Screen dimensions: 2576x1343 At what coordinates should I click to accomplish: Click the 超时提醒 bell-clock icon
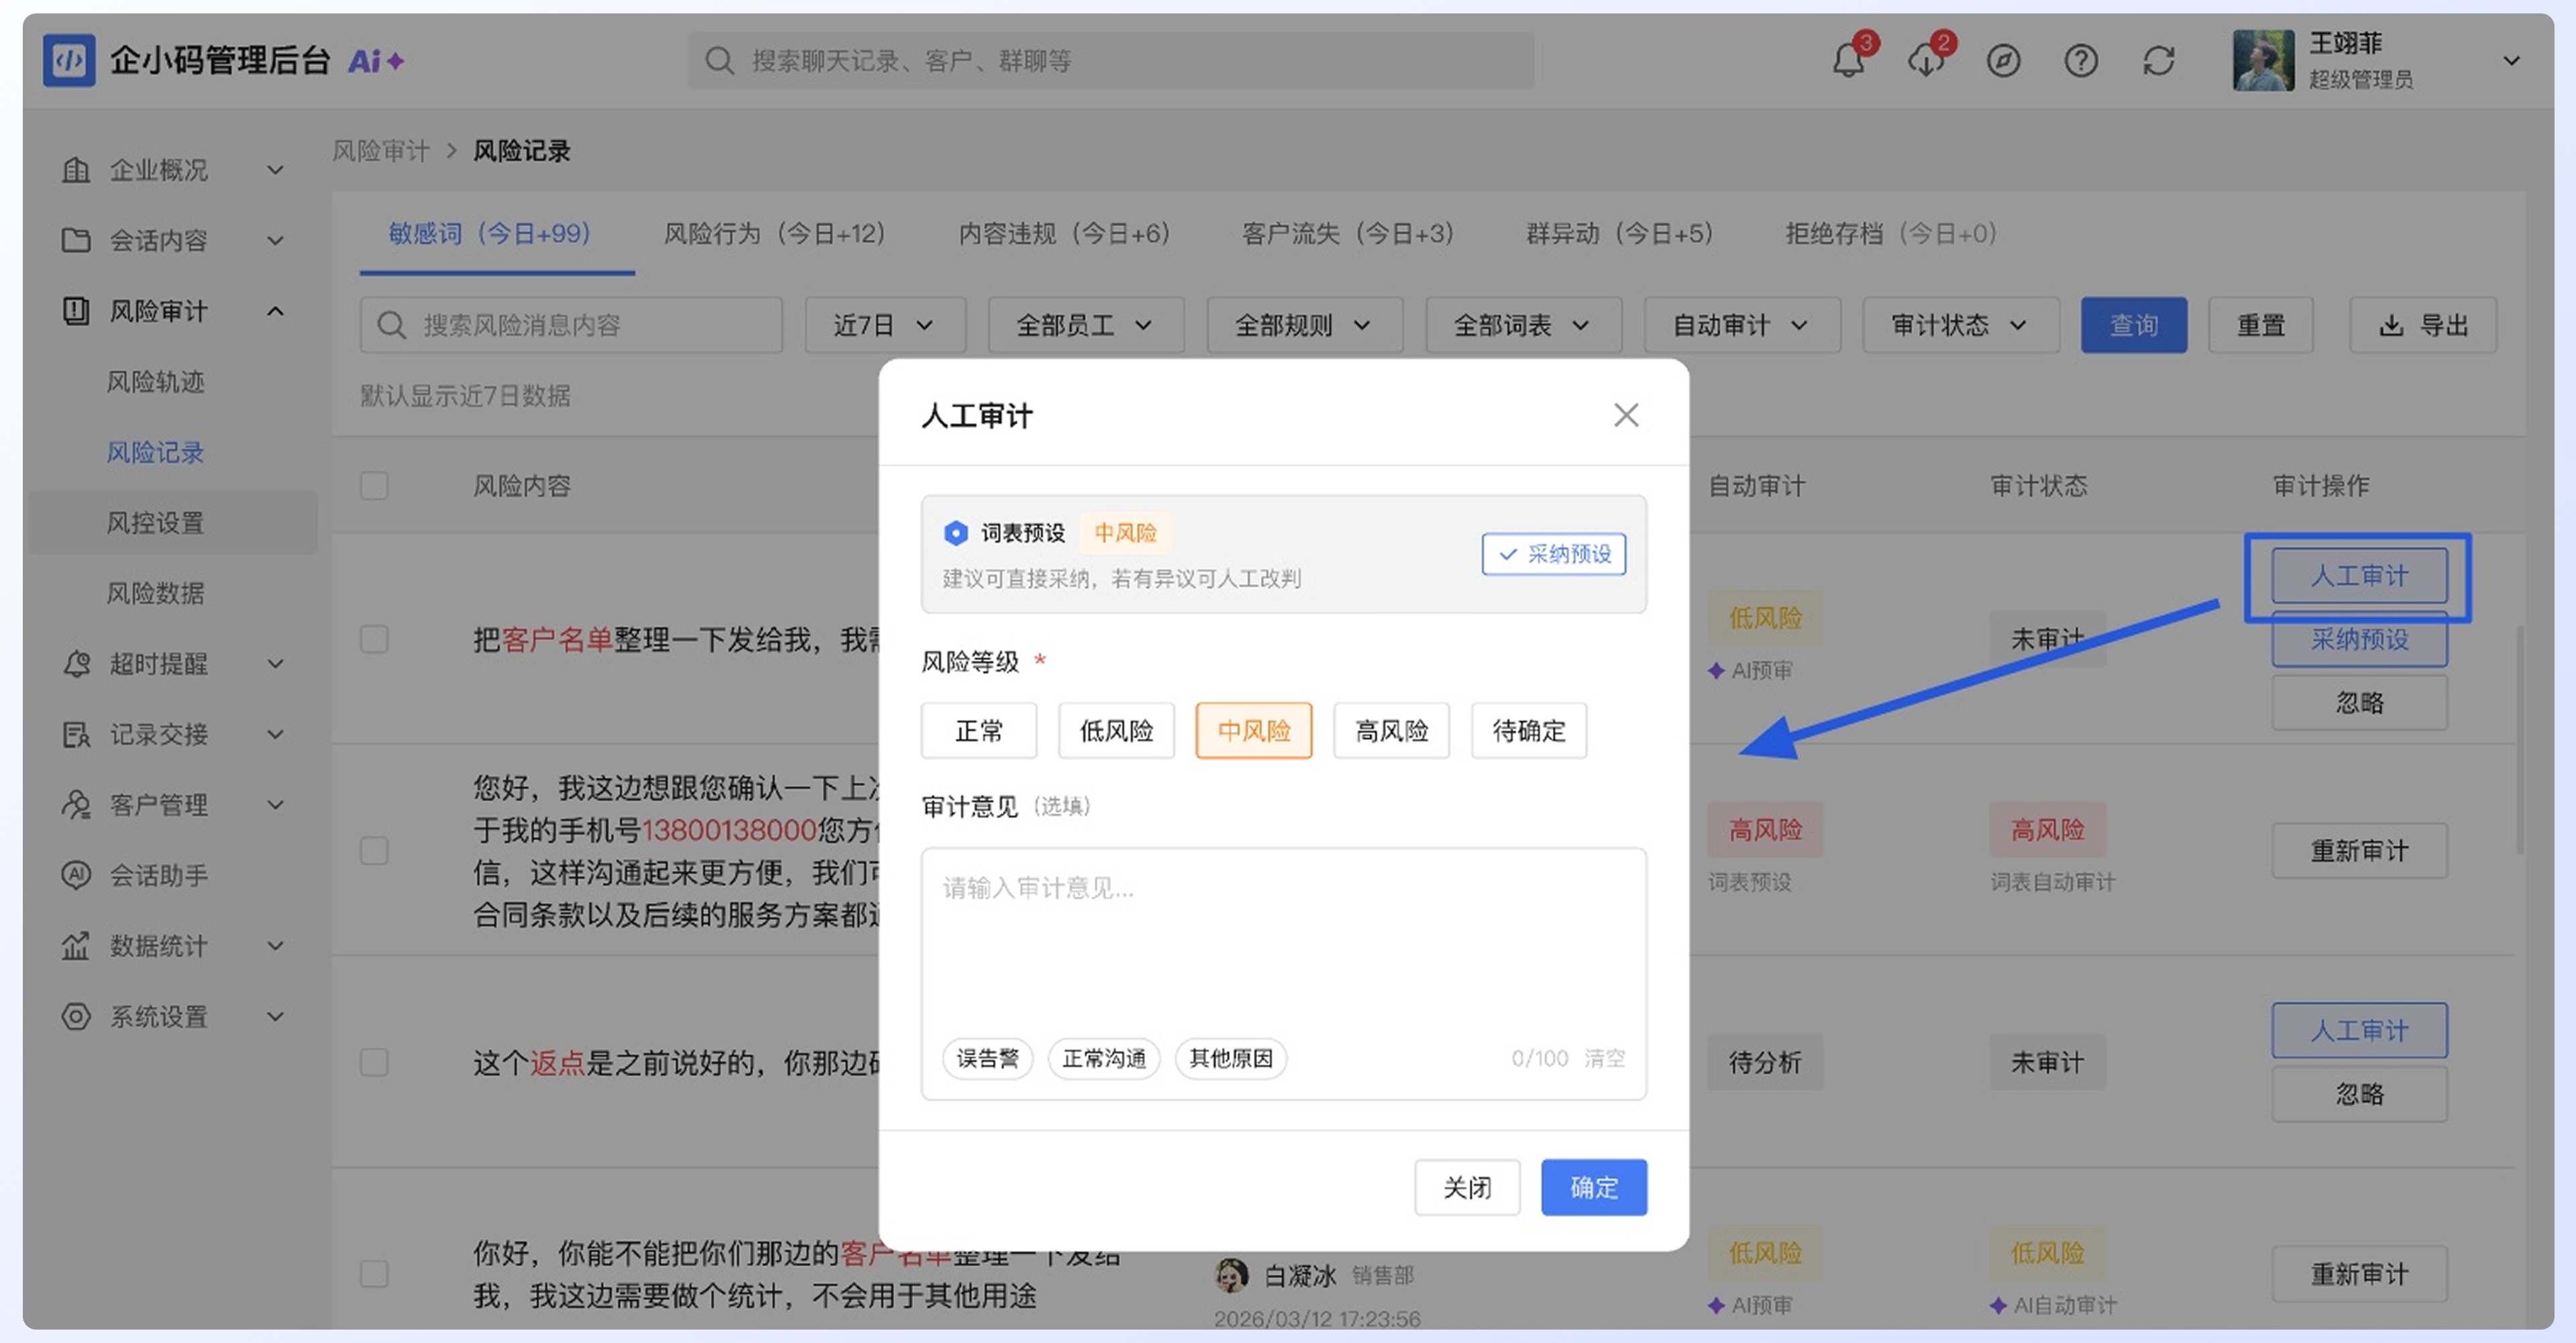click(x=76, y=664)
